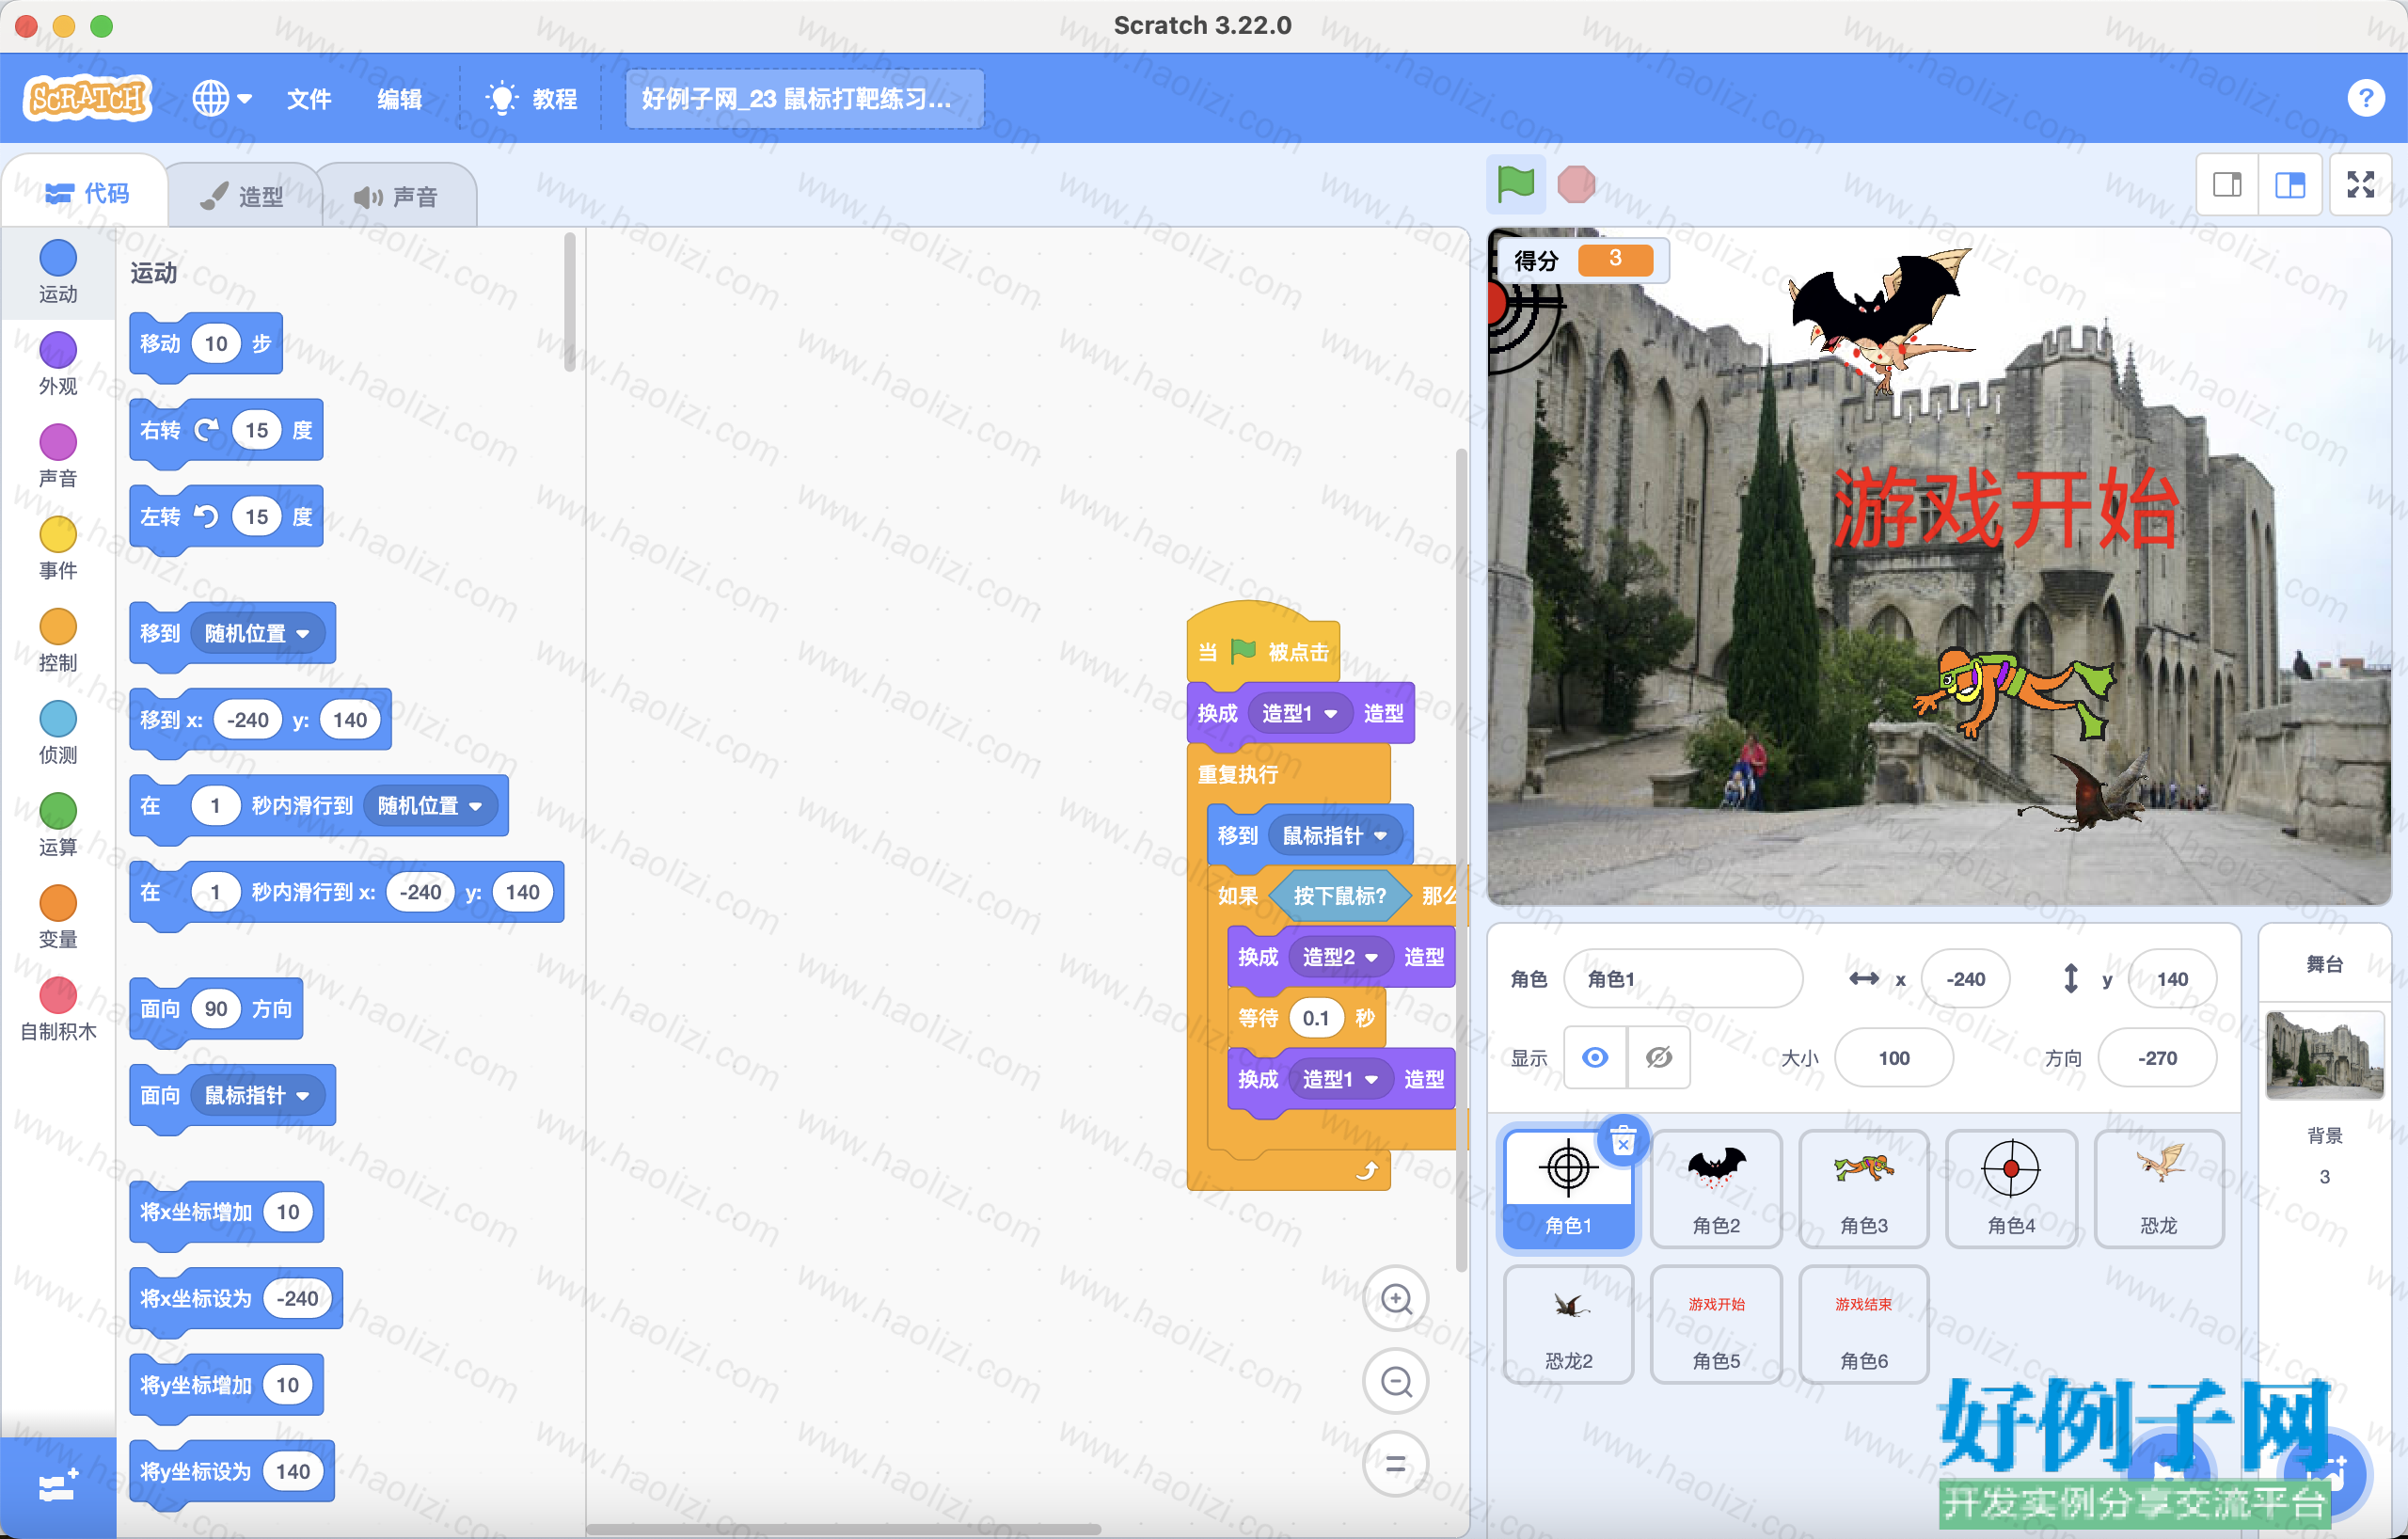Select the 运动 block category
The image size is (2408, 1539).
[x=58, y=271]
